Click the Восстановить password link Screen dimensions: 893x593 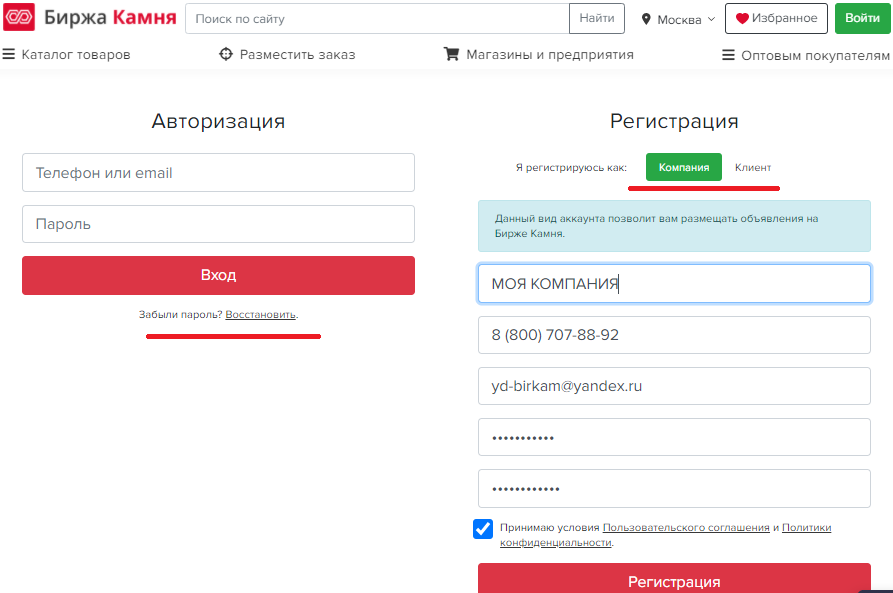pyautogui.click(x=260, y=314)
